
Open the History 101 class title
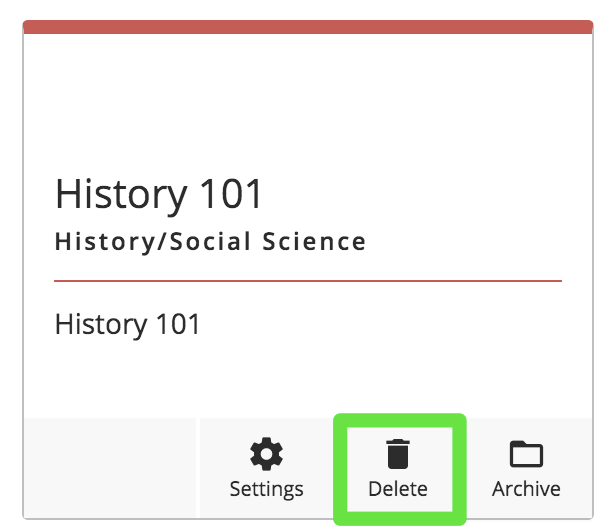tap(159, 193)
